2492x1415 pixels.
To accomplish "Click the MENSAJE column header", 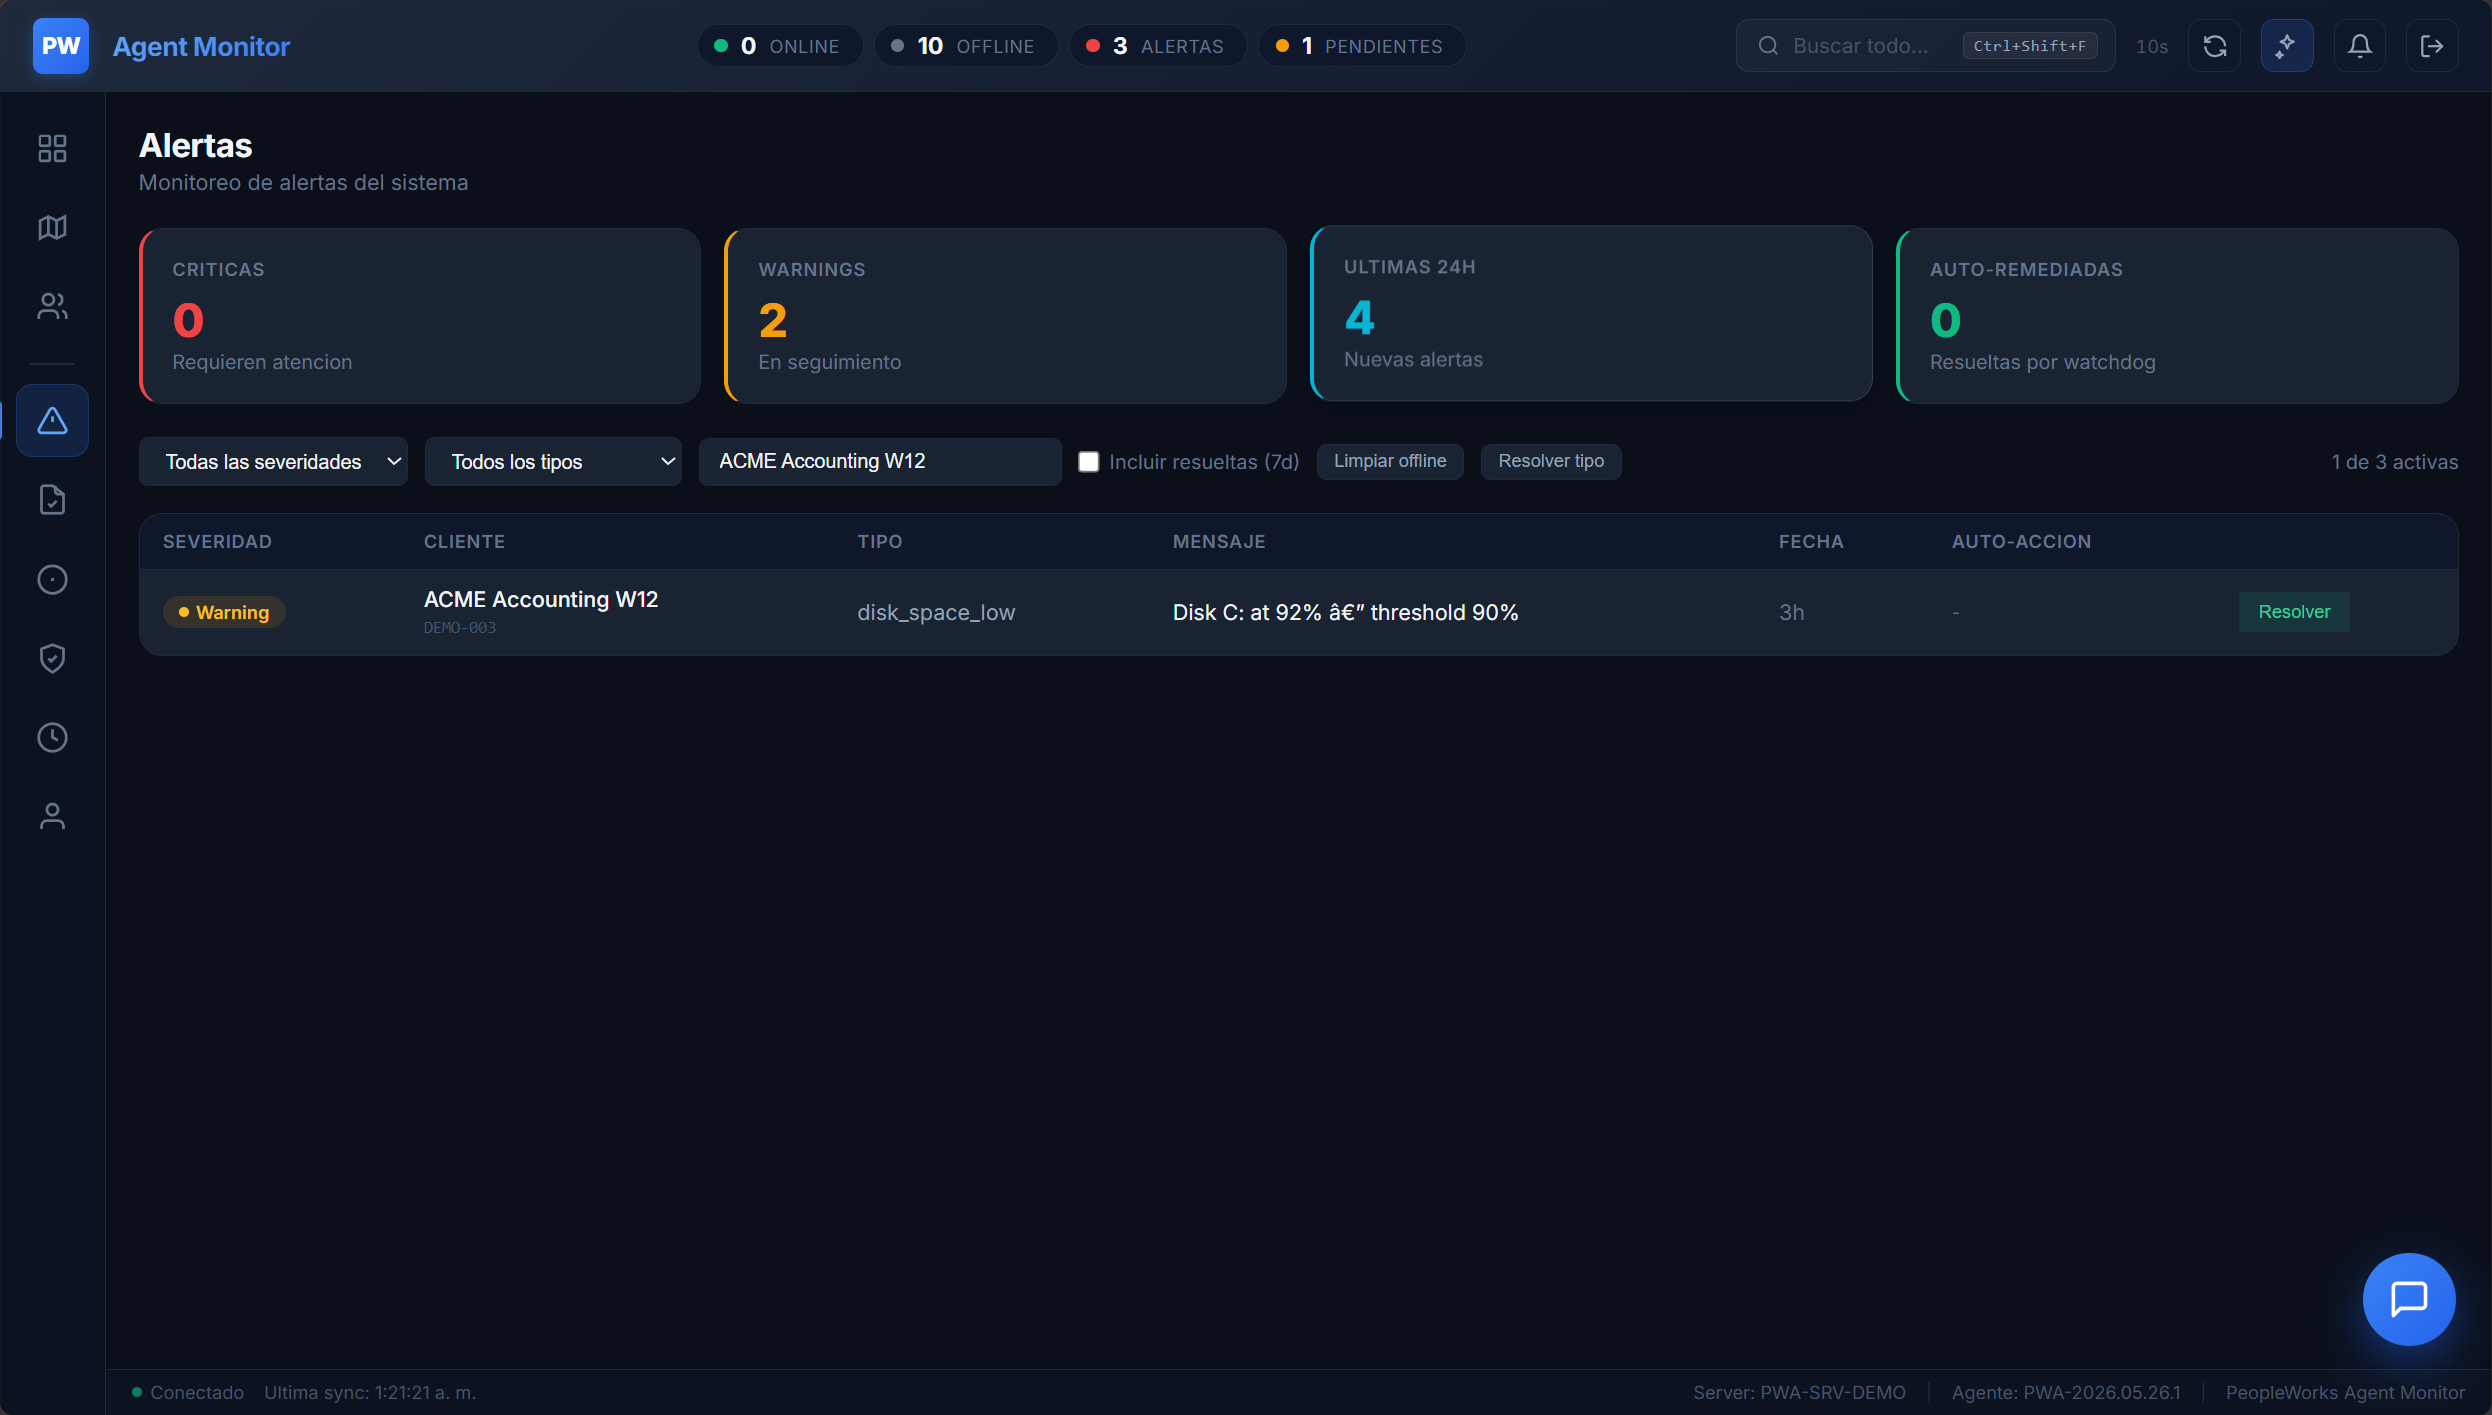I will point(1219,542).
